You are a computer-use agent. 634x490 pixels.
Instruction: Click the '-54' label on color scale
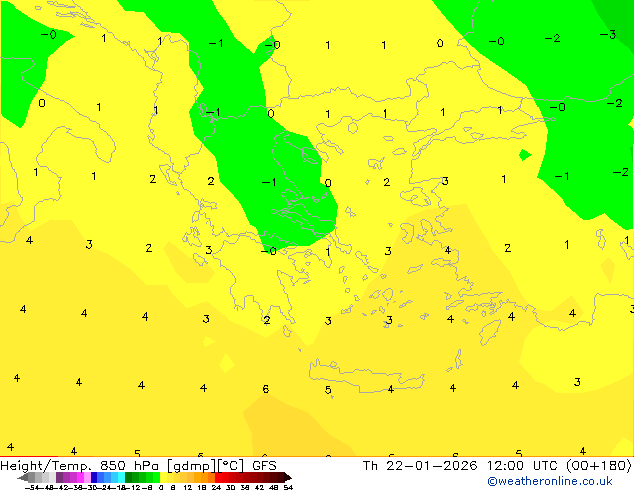[x=32, y=487]
